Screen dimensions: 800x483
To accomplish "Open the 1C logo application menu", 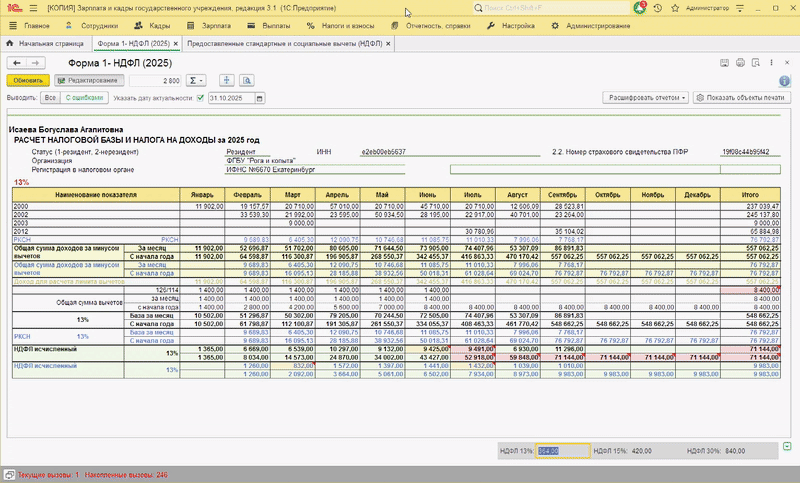I will pyautogui.click(x=15, y=8).
